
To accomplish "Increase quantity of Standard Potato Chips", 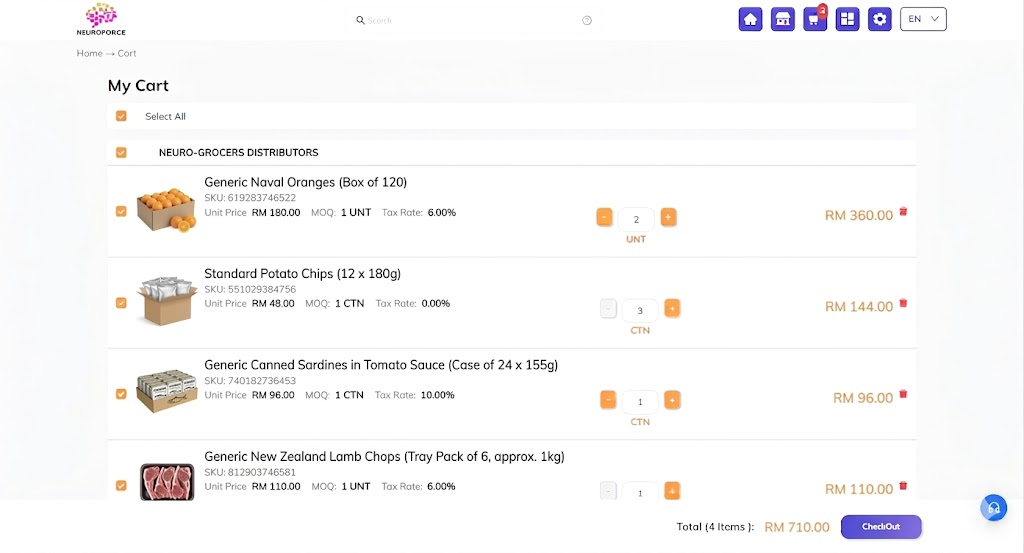I will 672,308.
